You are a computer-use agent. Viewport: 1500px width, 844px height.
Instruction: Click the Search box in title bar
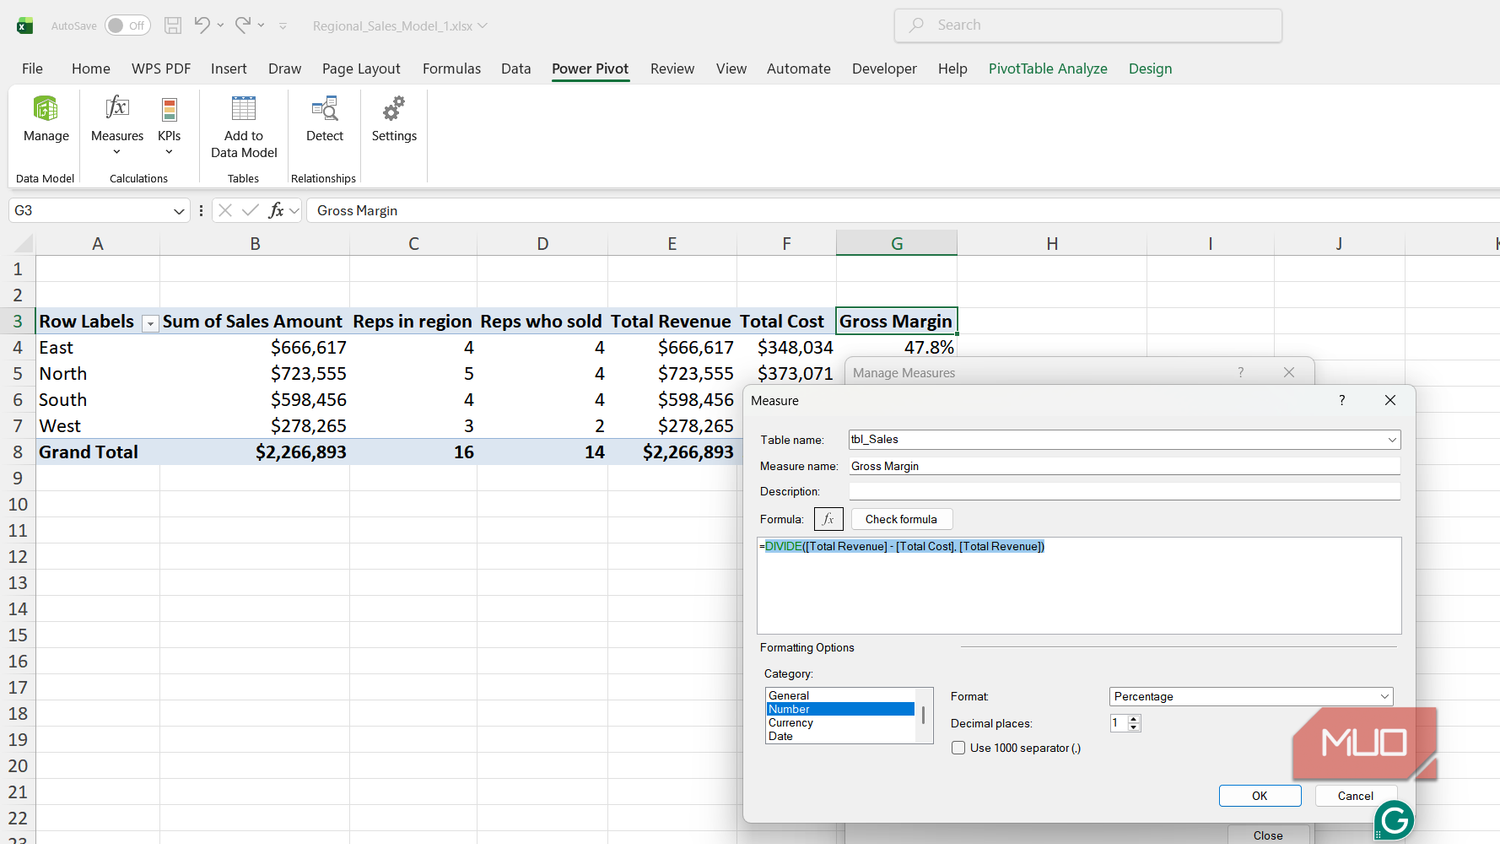tap(1088, 25)
